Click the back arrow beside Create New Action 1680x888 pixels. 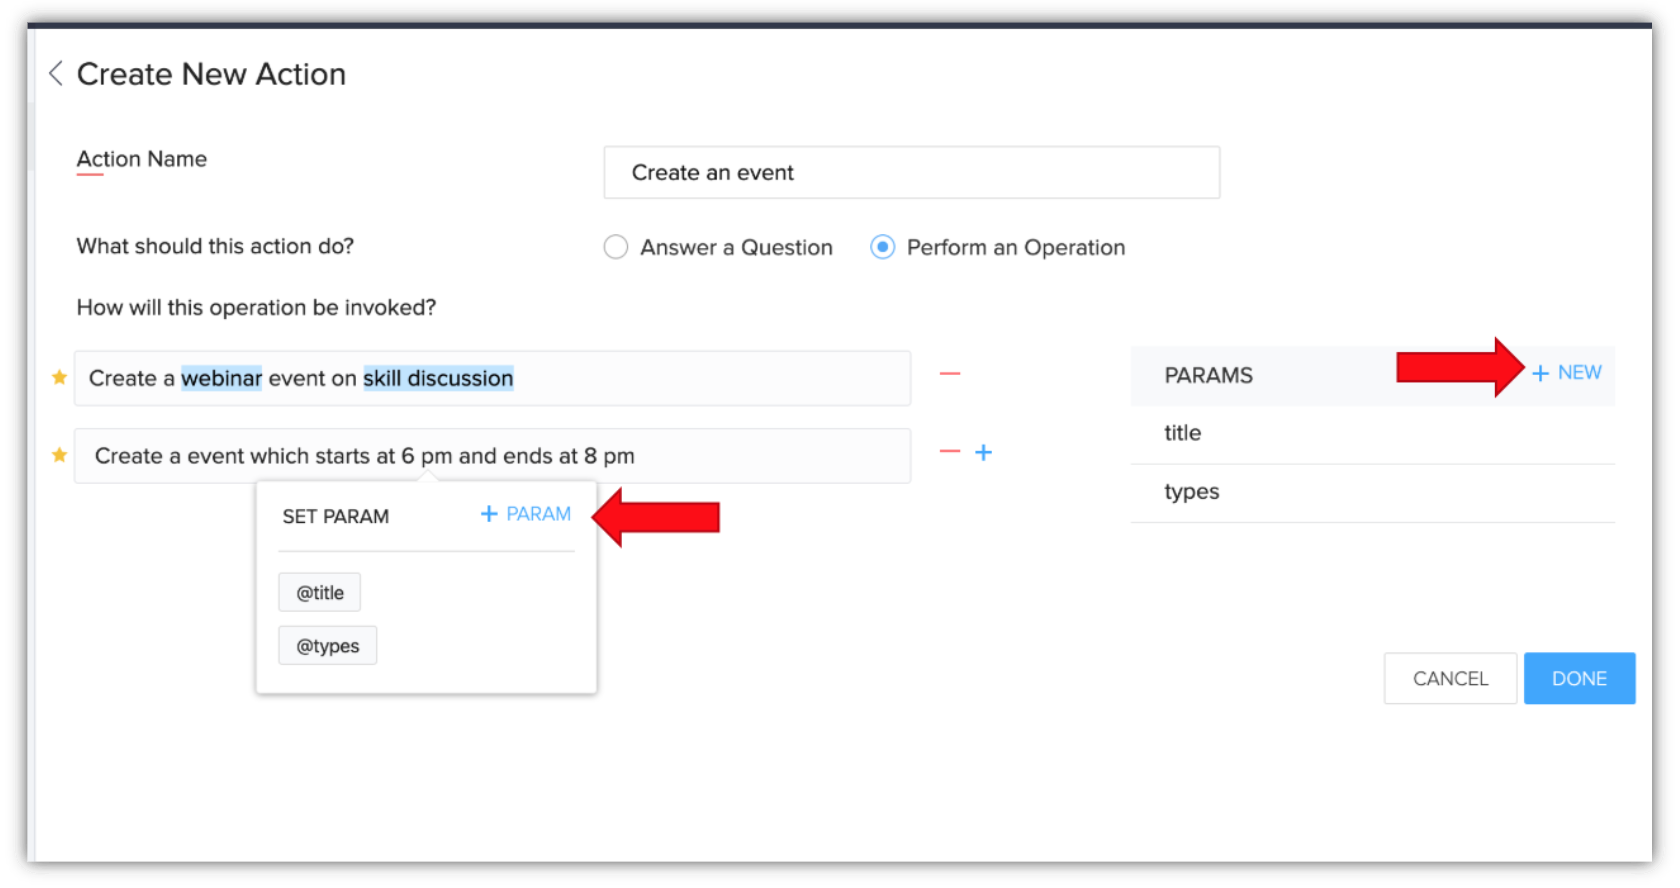(x=56, y=73)
